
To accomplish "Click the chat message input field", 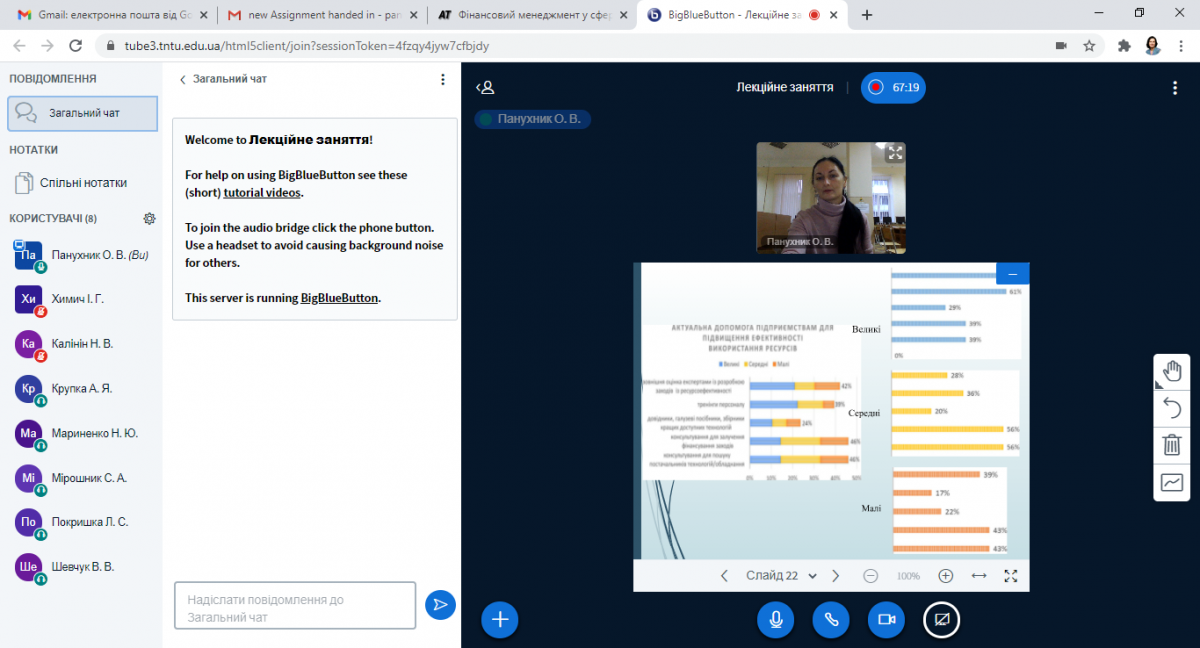I will click(x=294, y=606).
